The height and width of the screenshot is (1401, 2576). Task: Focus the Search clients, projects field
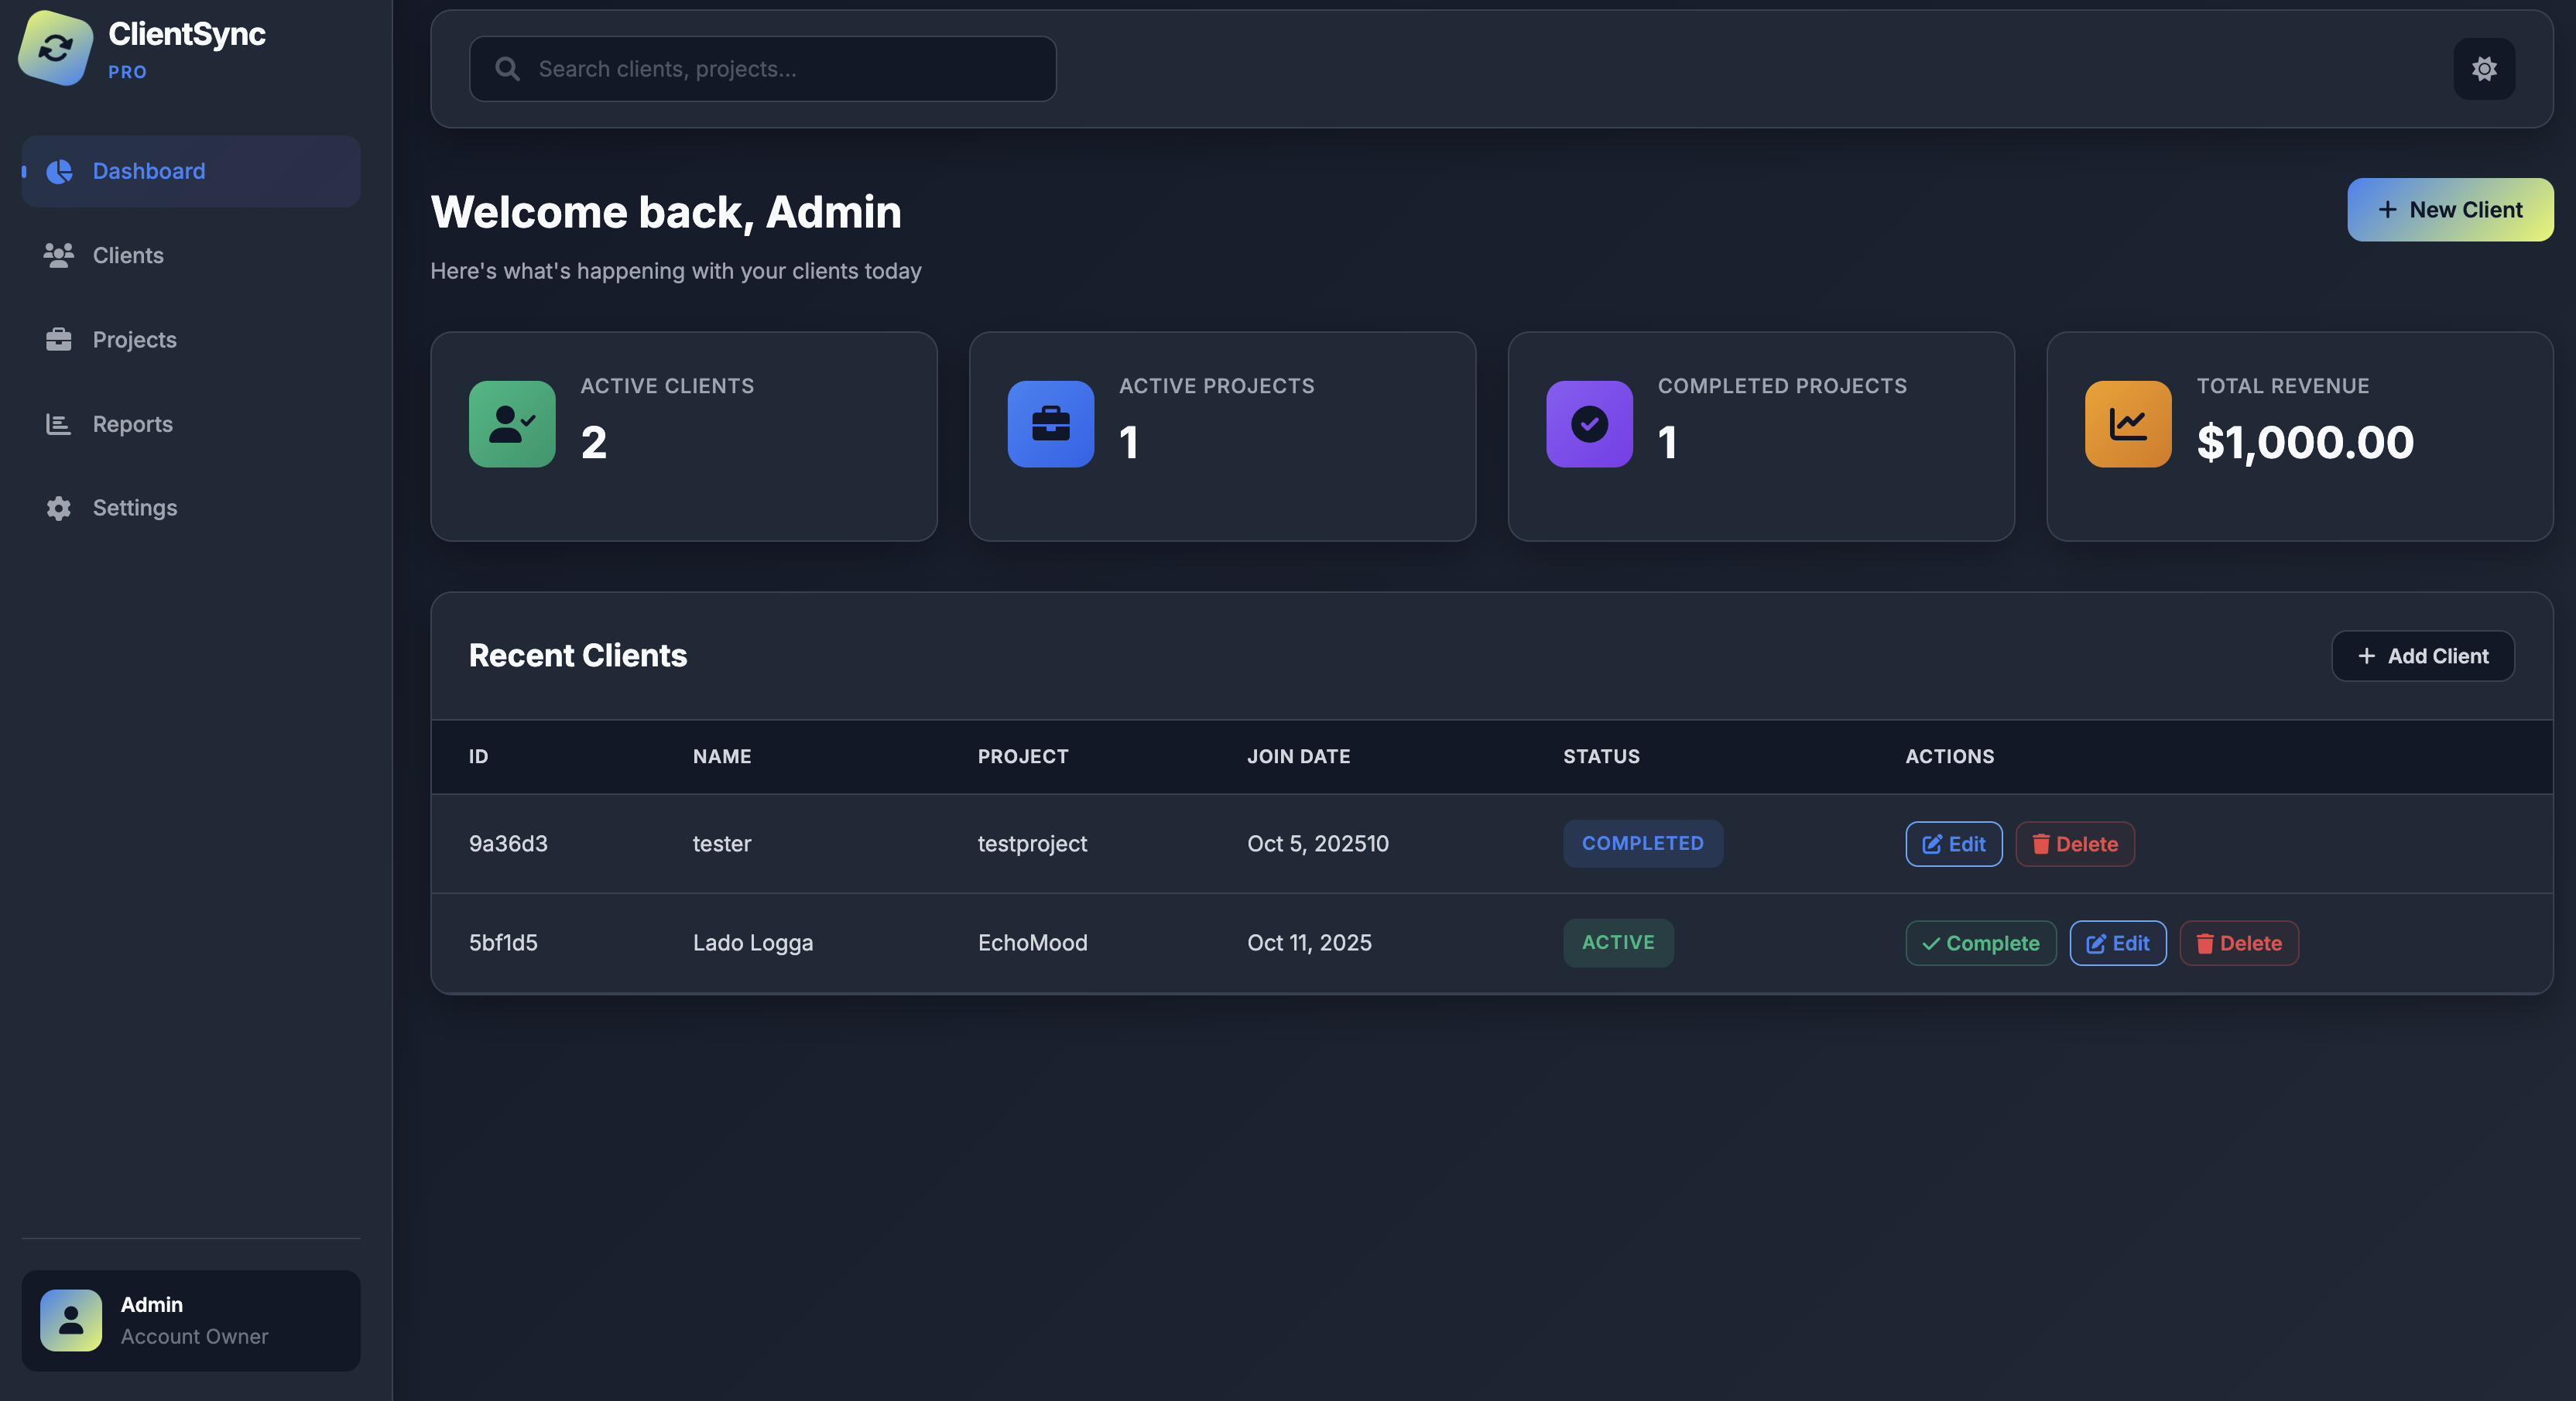coord(780,69)
